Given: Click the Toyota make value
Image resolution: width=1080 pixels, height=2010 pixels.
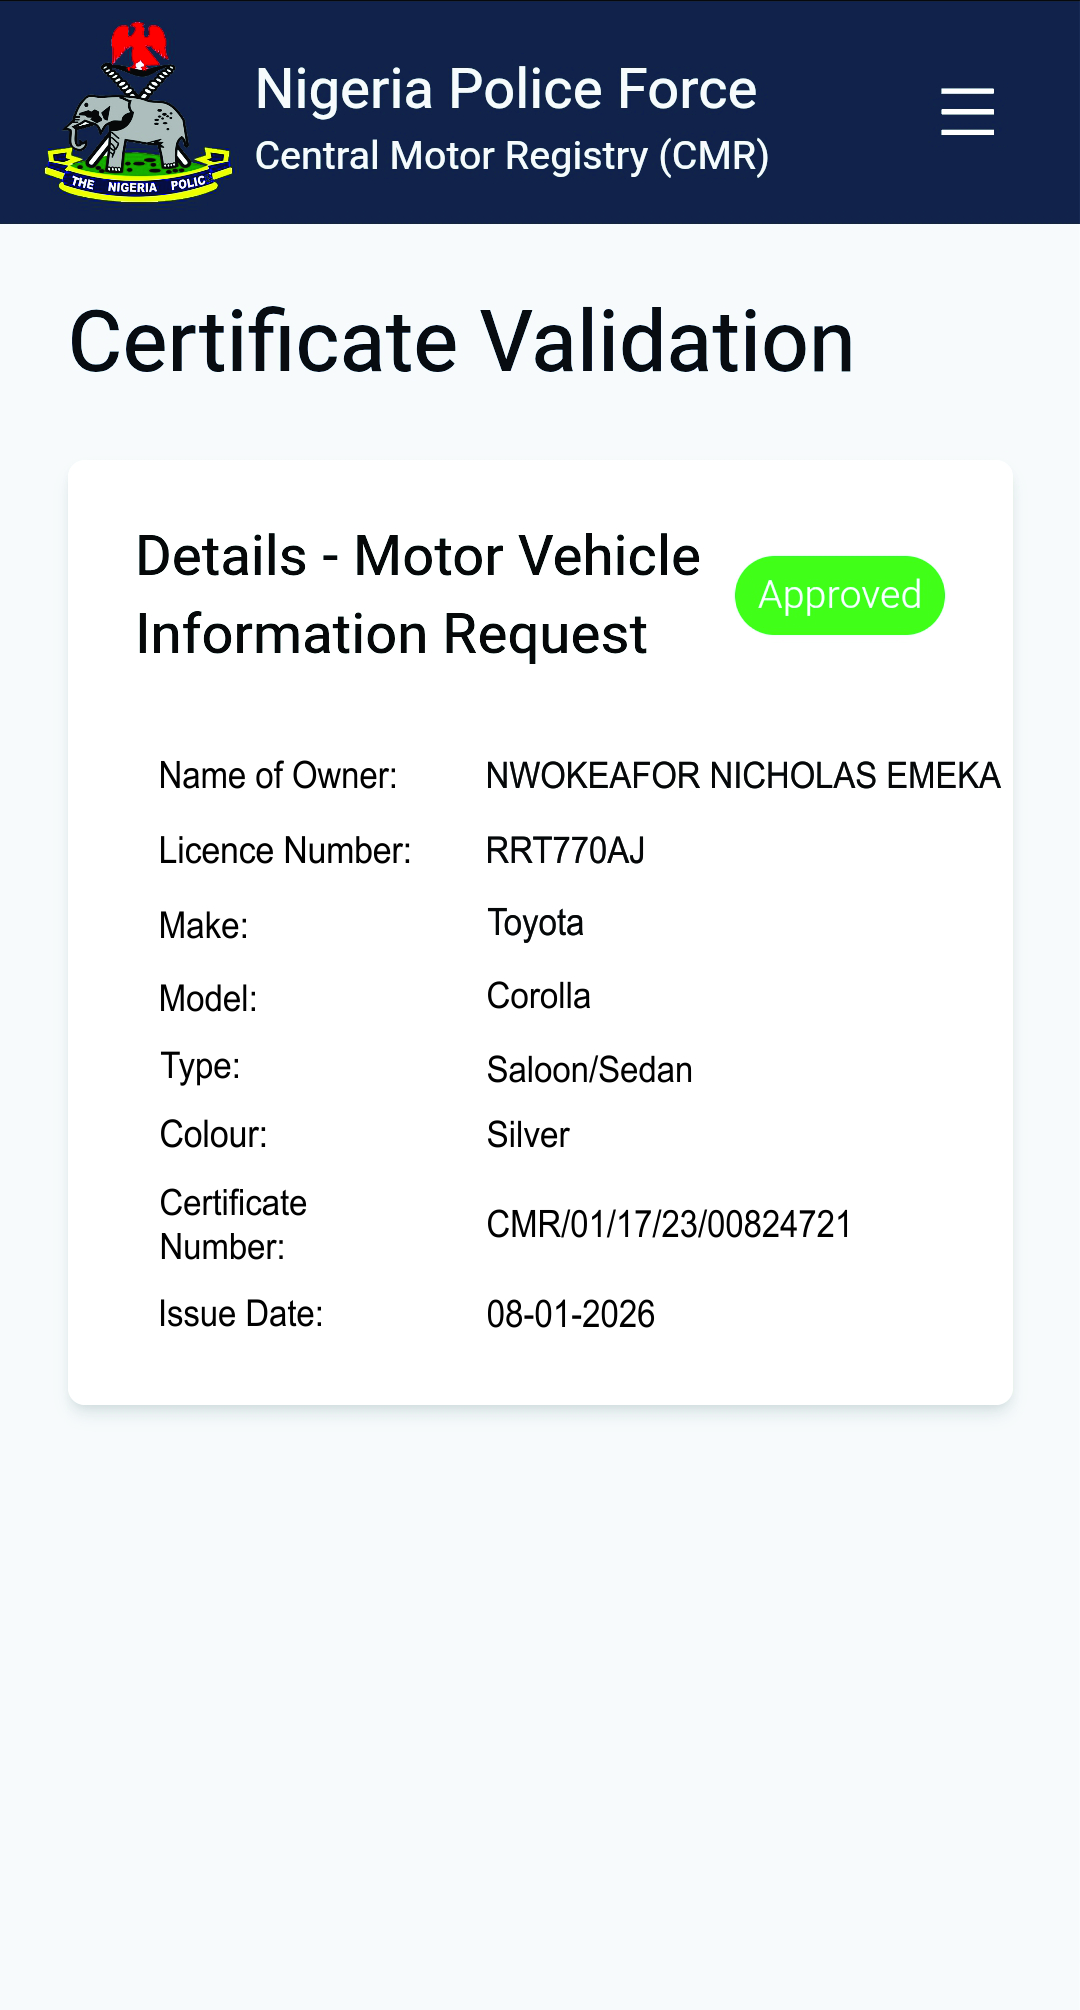Looking at the screenshot, I should coord(535,923).
